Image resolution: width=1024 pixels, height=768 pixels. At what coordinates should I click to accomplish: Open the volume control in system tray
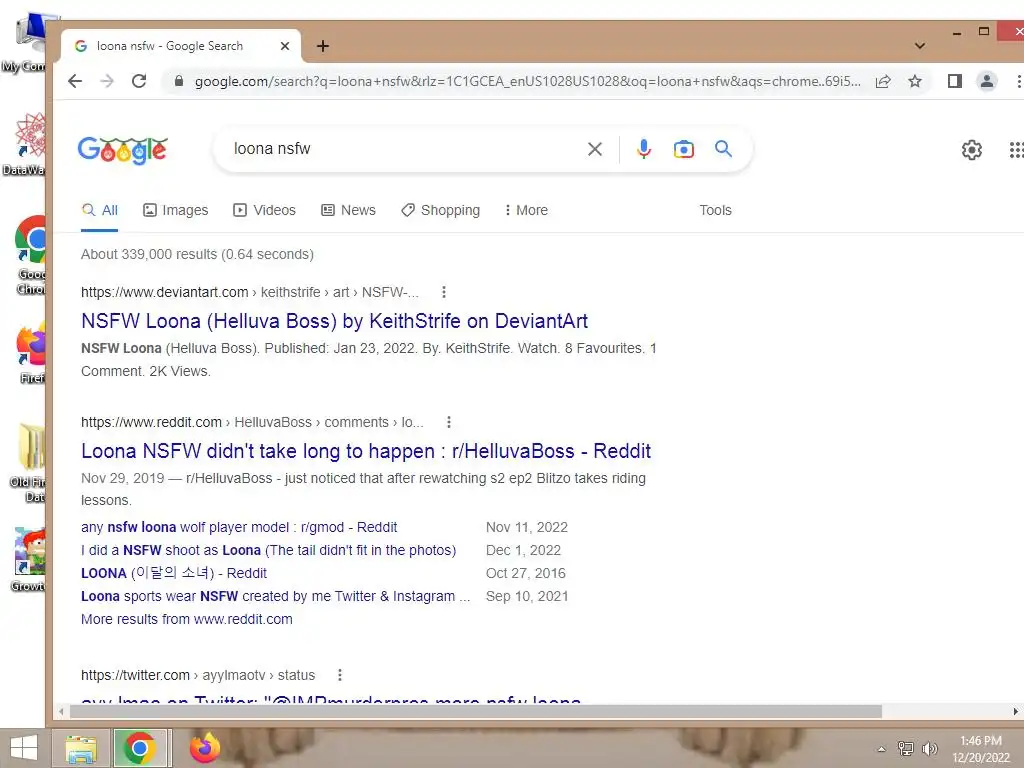coord(930,749)
